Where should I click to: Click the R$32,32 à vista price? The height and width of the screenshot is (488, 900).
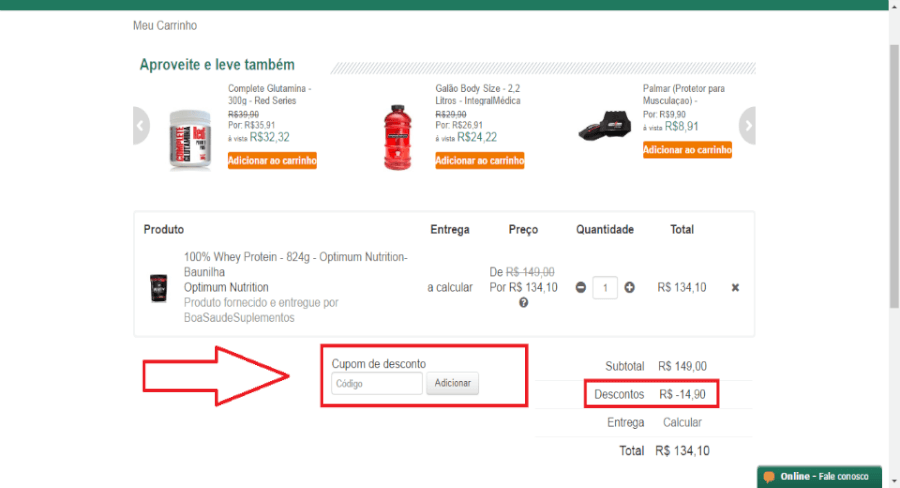[x=270, y=137]
